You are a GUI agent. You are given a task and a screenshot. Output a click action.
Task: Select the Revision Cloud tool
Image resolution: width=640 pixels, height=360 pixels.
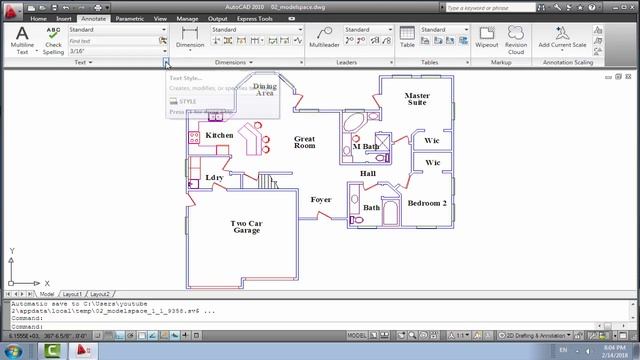(516, 40)
